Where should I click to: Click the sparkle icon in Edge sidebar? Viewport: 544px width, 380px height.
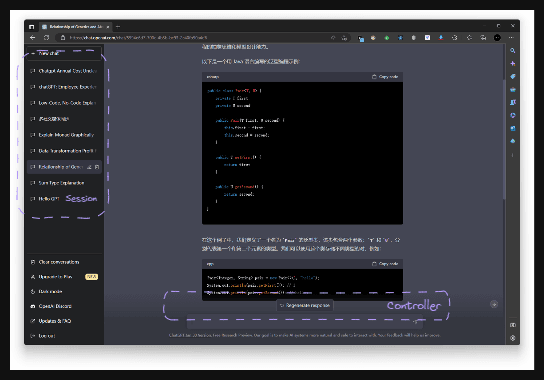point(512,64)
